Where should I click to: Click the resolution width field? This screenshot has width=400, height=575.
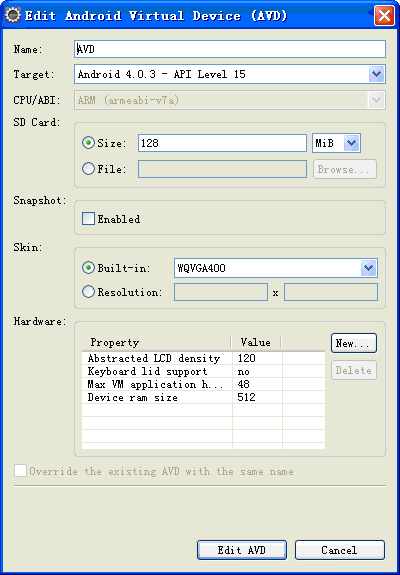221,292
